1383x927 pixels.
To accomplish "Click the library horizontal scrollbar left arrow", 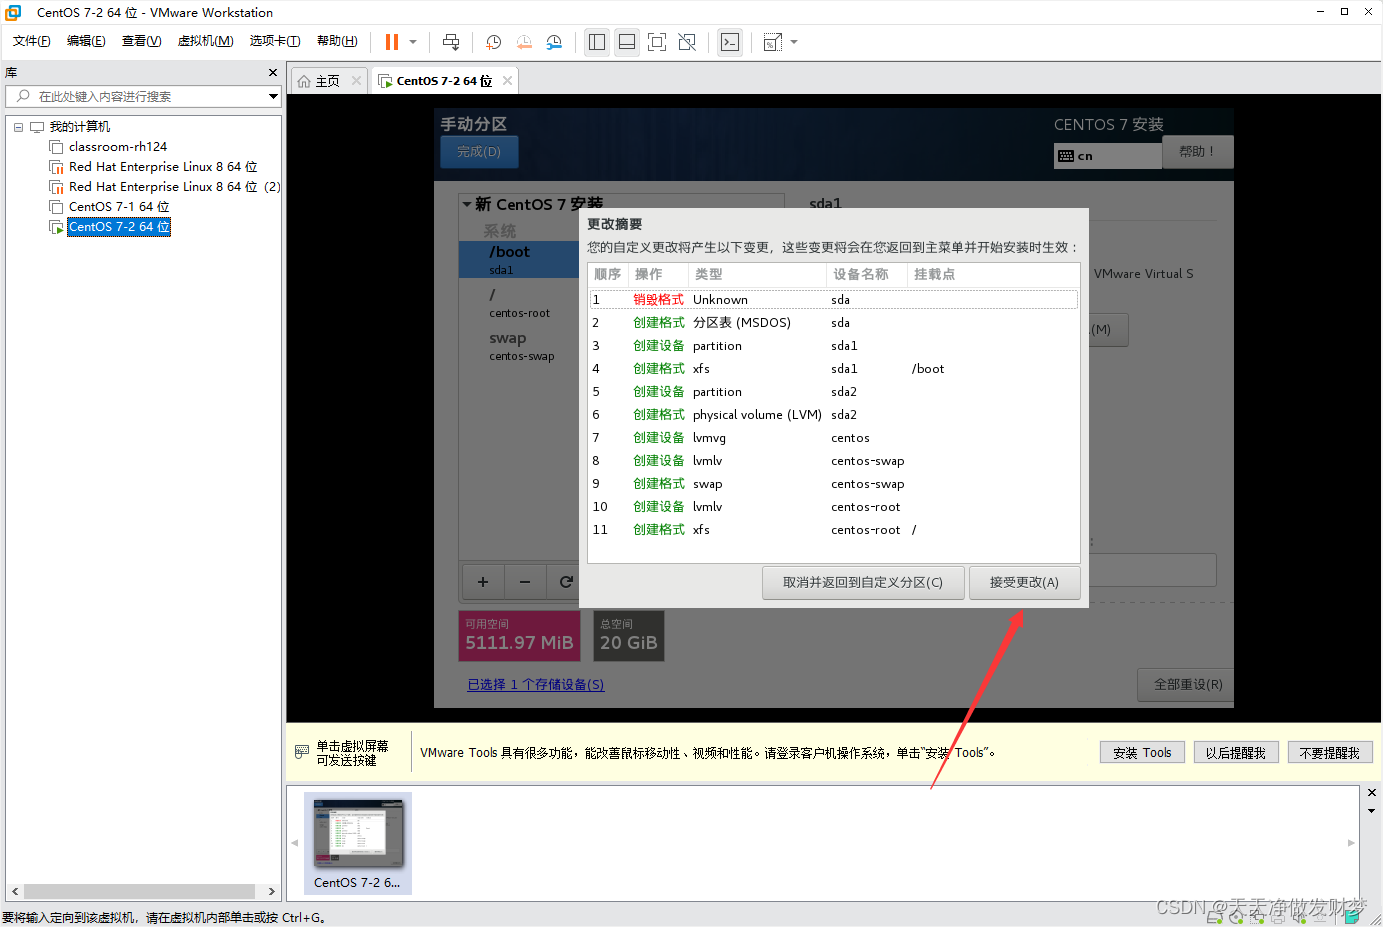I will tap(15, 891).
